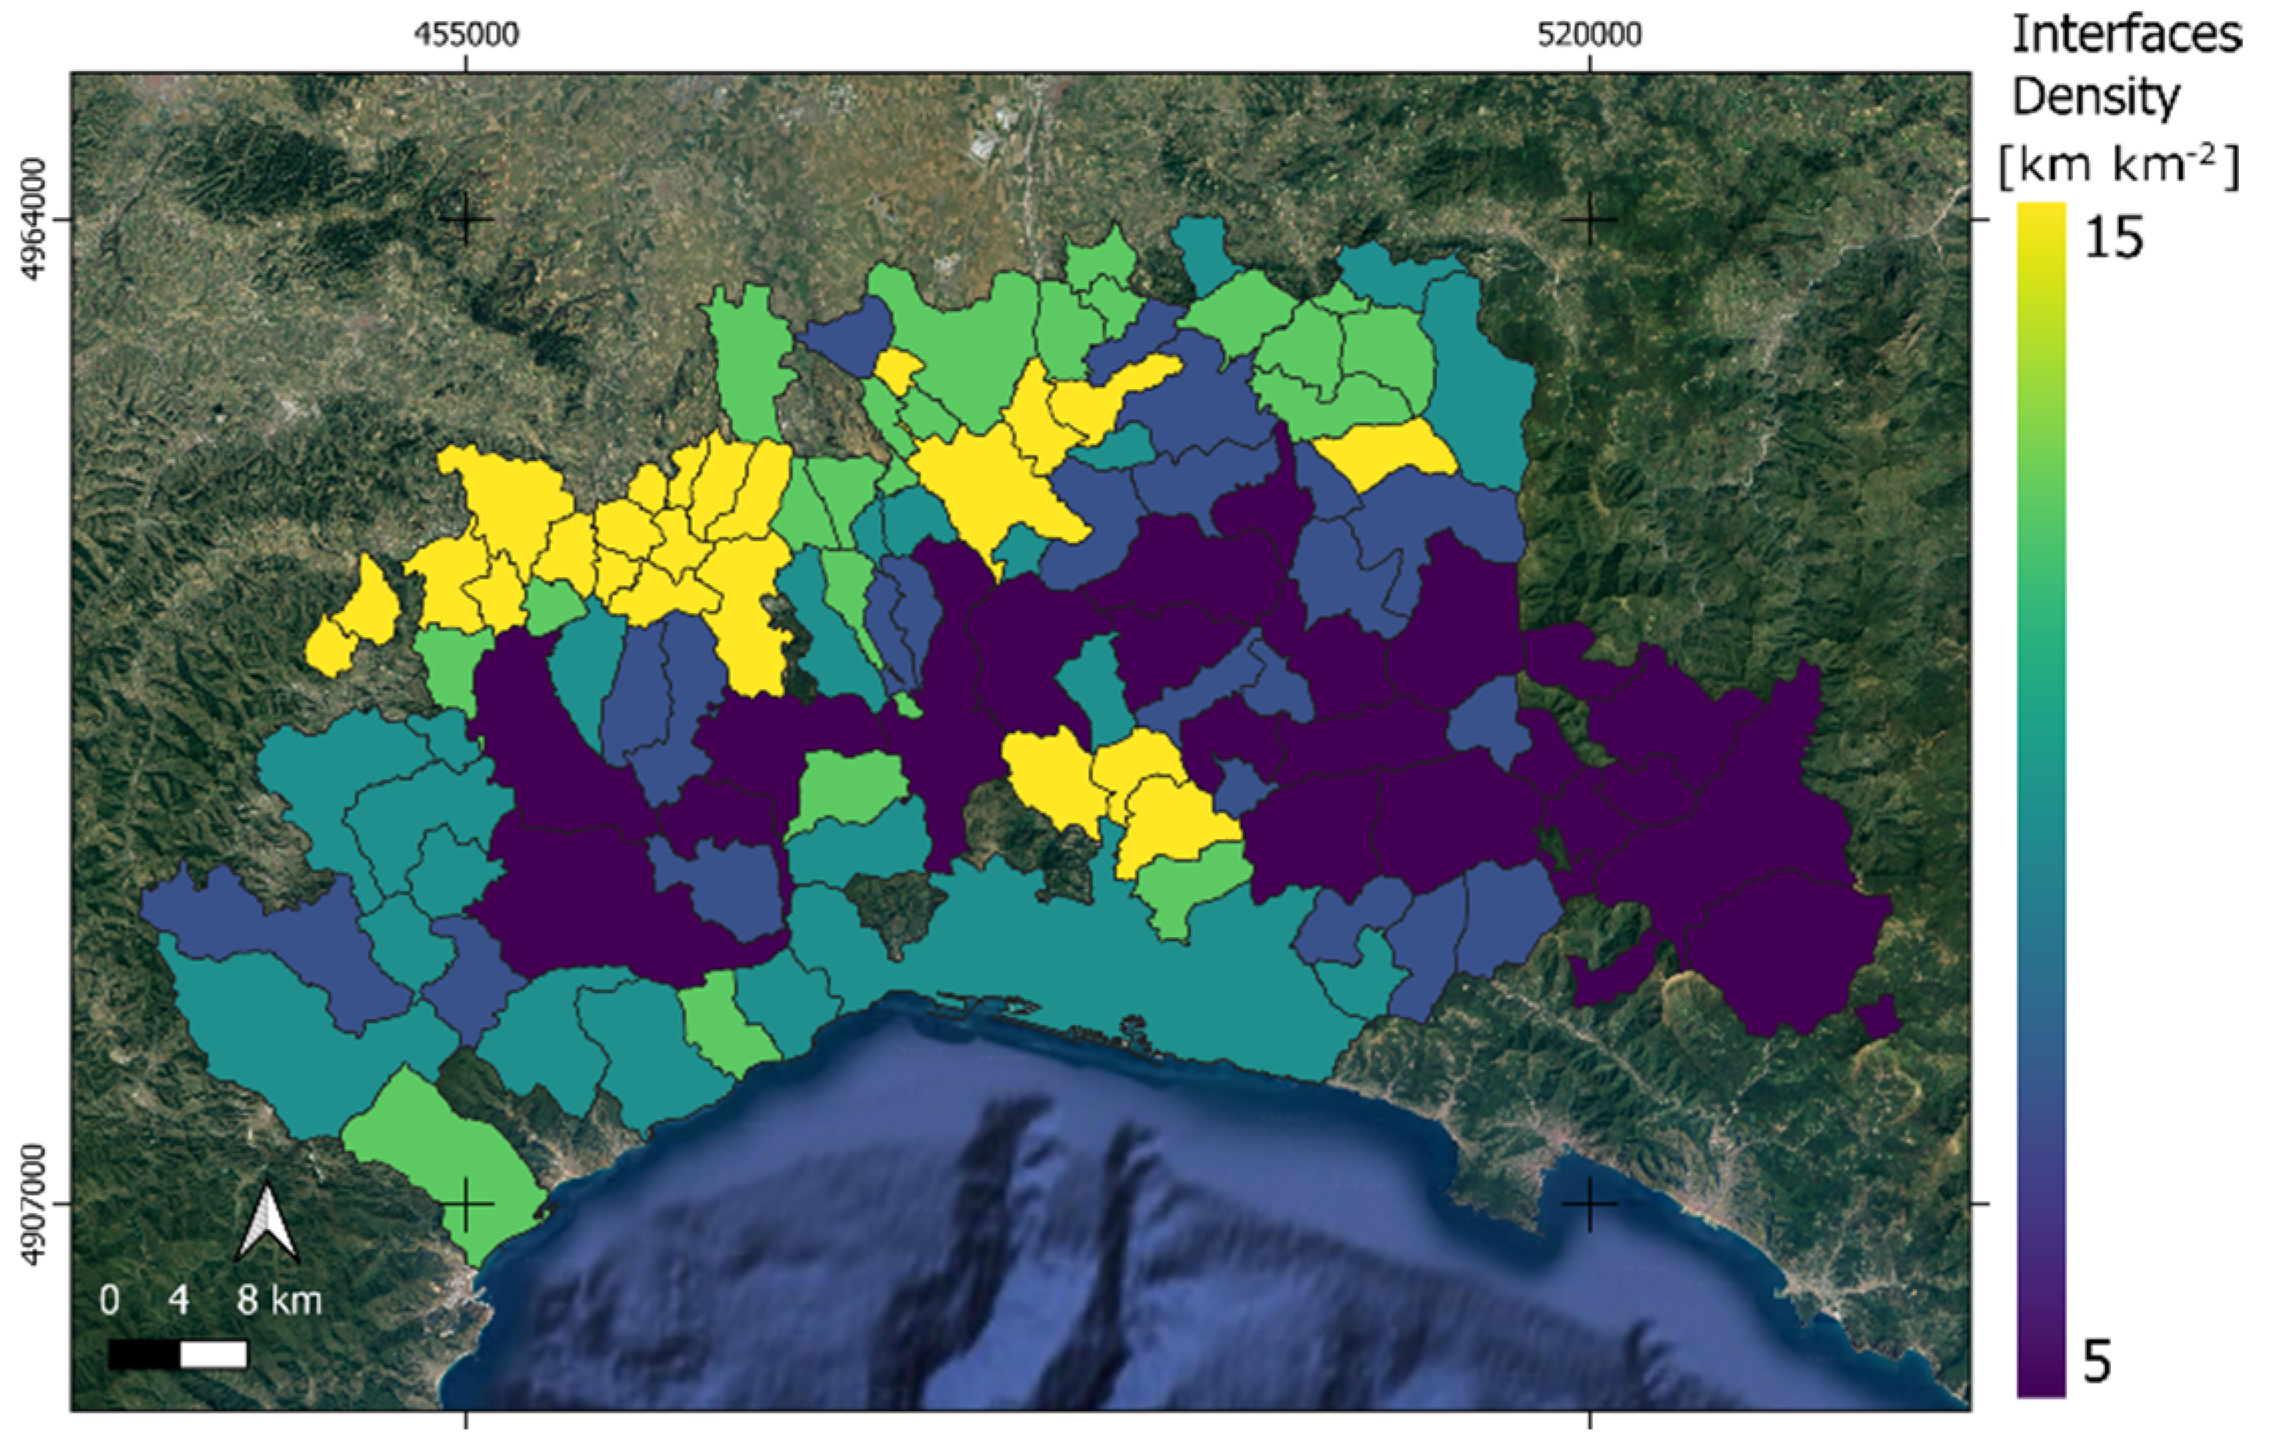Click the black segment of the scale bar

[x=144, y=1354]
